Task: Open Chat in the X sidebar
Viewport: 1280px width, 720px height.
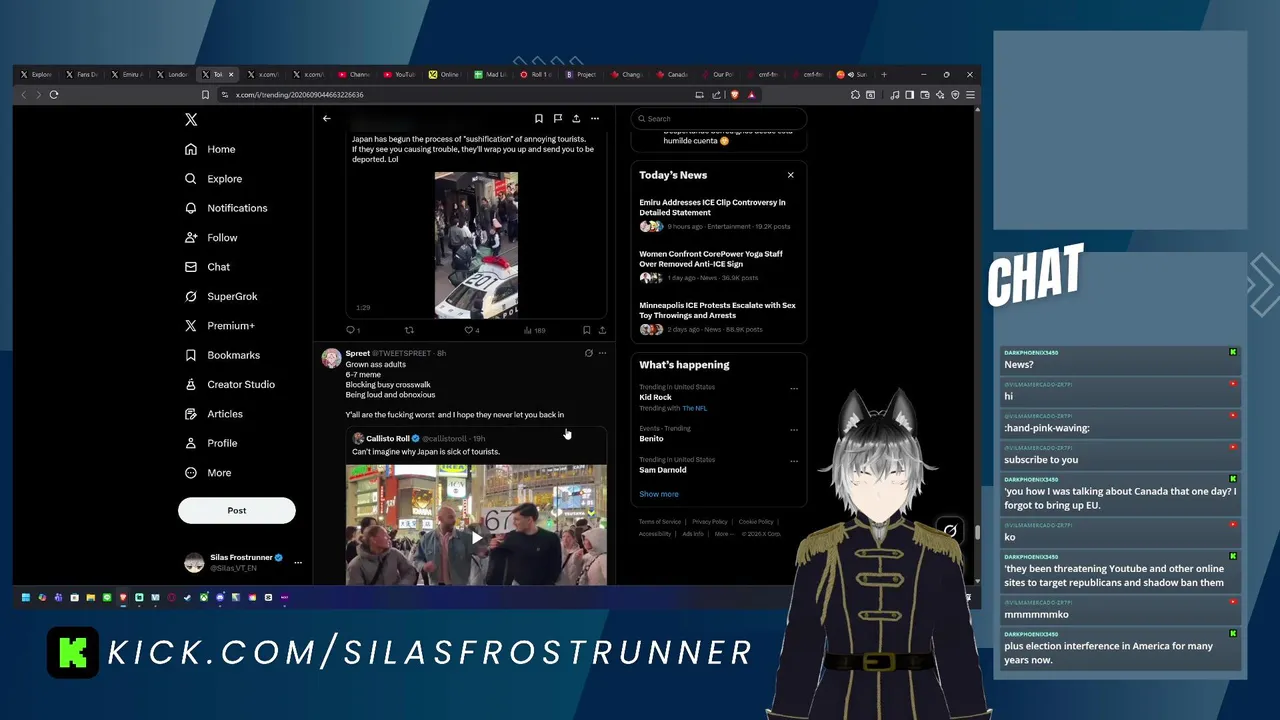Action: click(x=207, y=267)
